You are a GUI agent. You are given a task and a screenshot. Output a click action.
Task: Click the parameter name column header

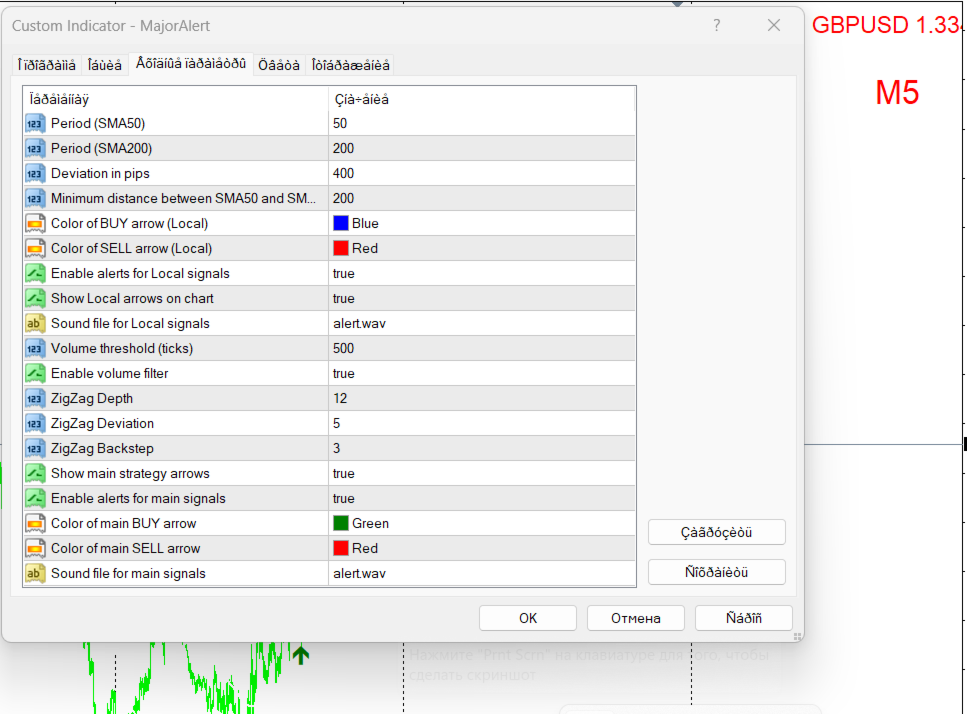[176, 99]
